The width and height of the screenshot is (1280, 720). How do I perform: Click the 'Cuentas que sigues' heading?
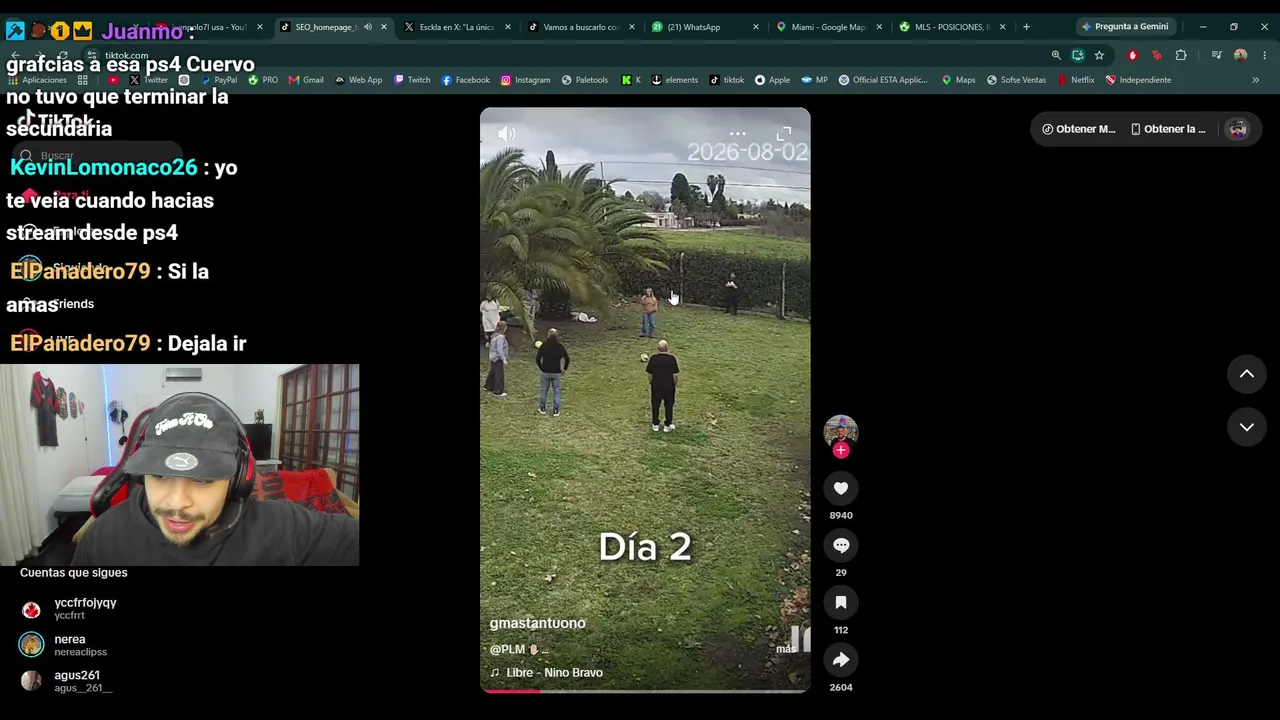tap(74, 573)
